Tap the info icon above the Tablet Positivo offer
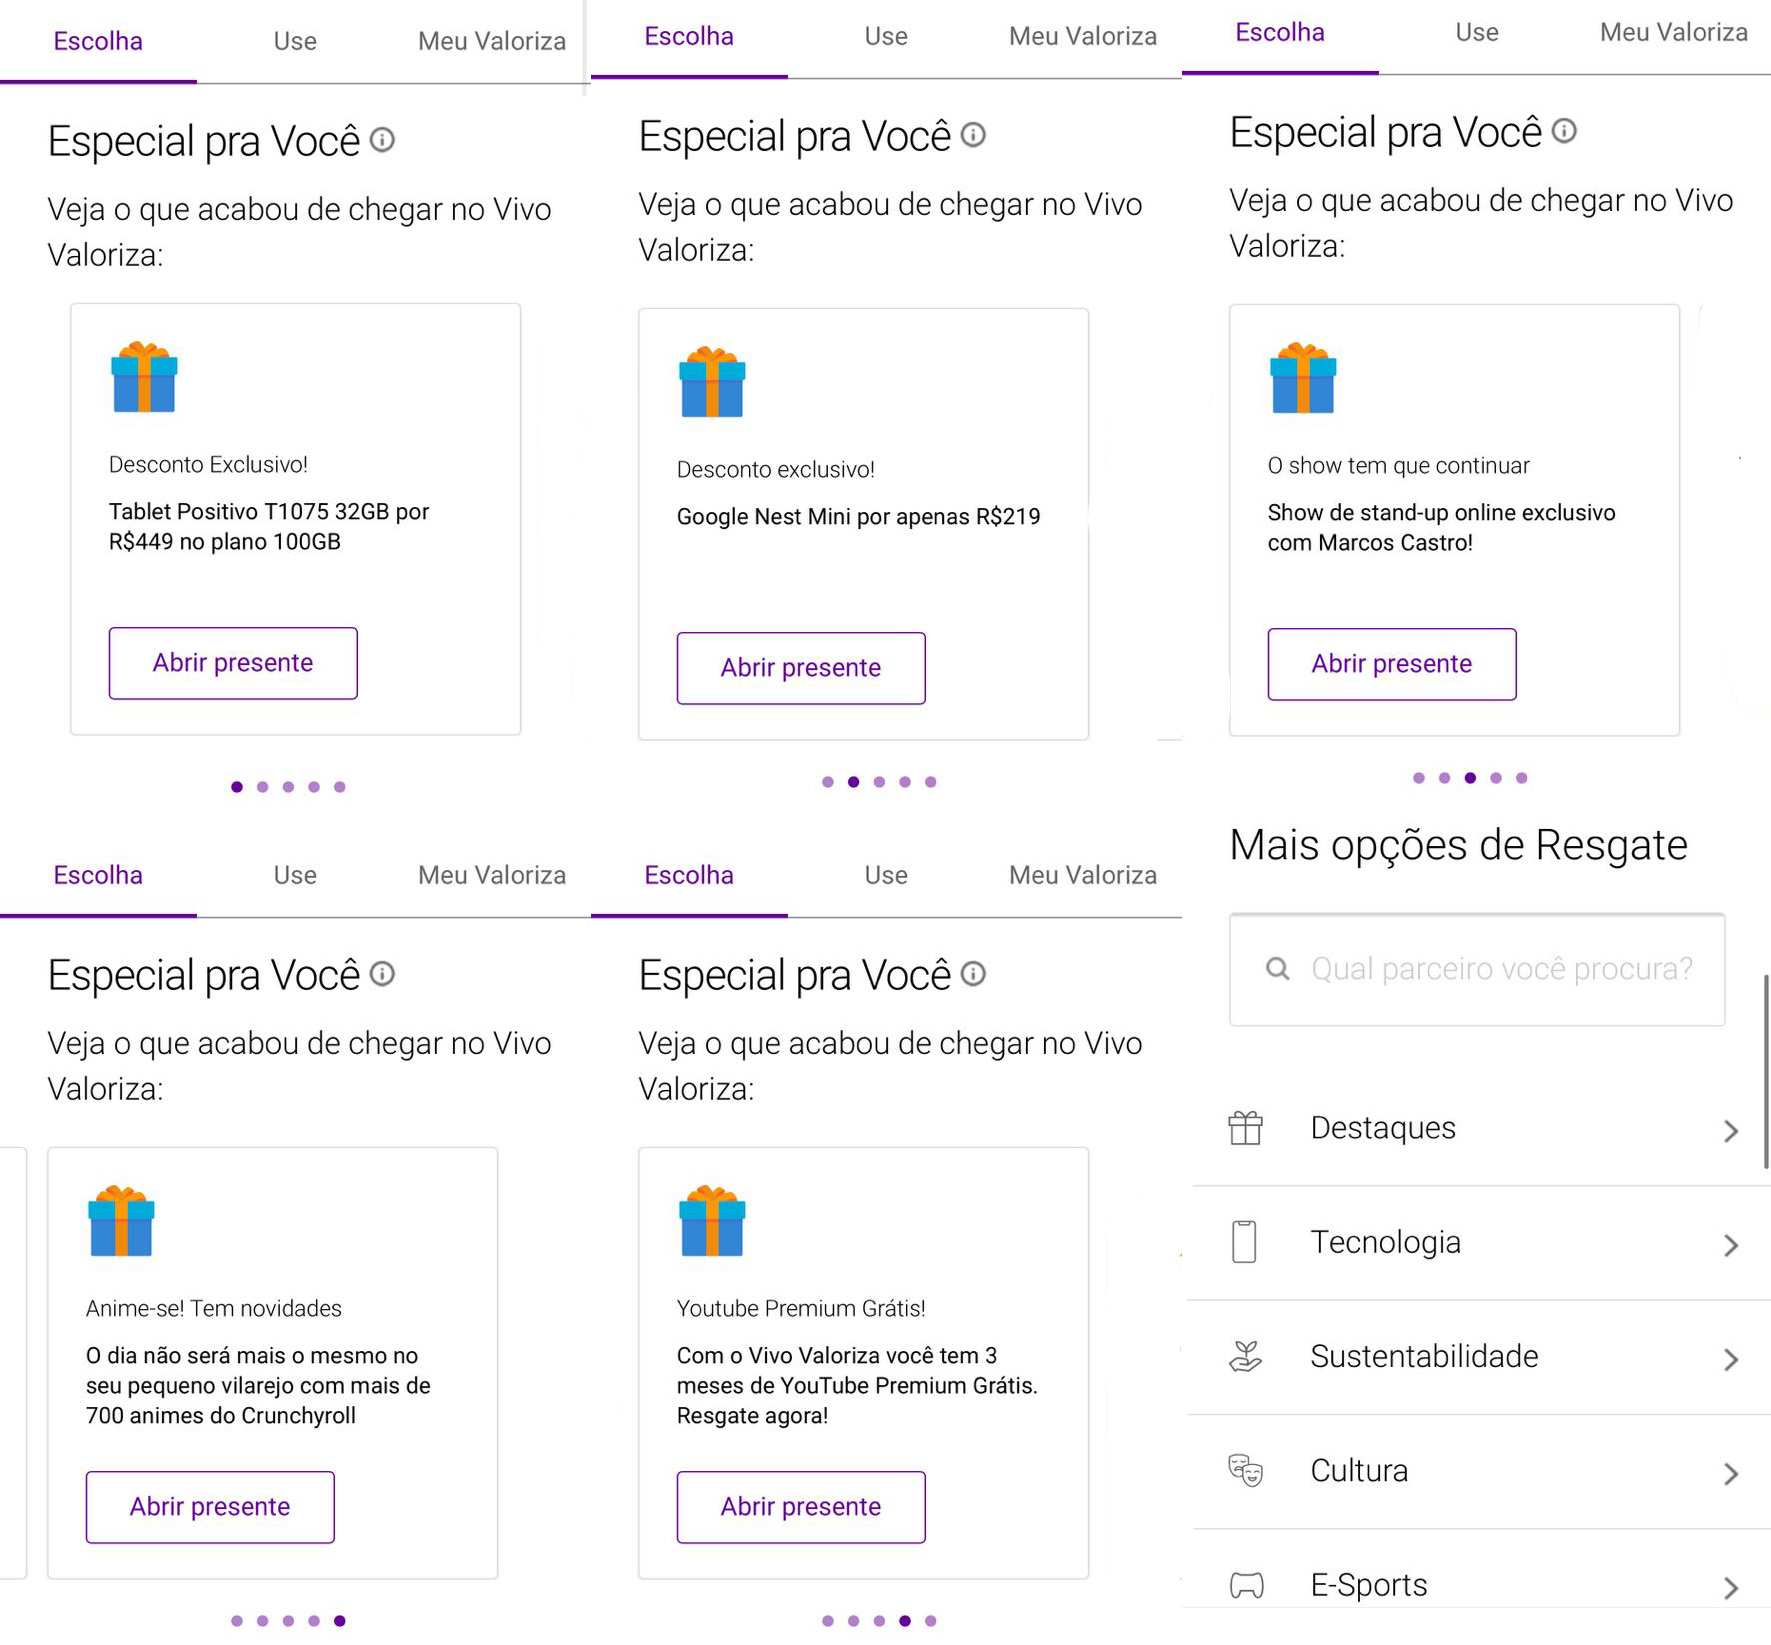 tap(382, 140)
